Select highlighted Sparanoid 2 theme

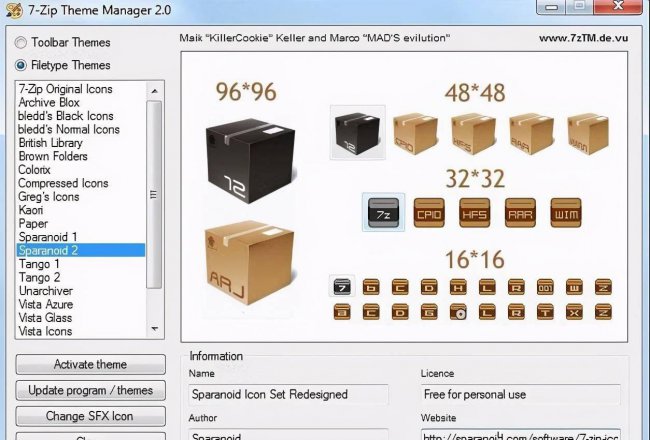81,250
